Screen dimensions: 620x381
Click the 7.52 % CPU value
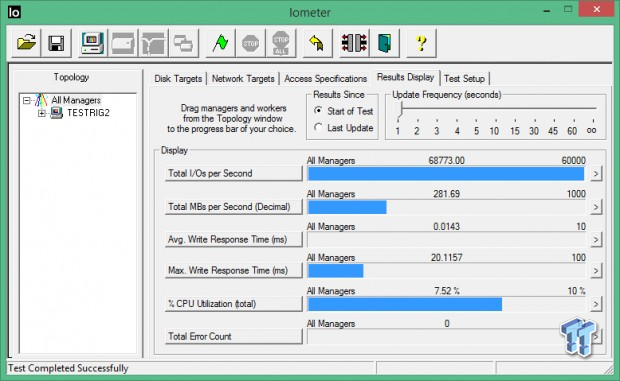446,291
